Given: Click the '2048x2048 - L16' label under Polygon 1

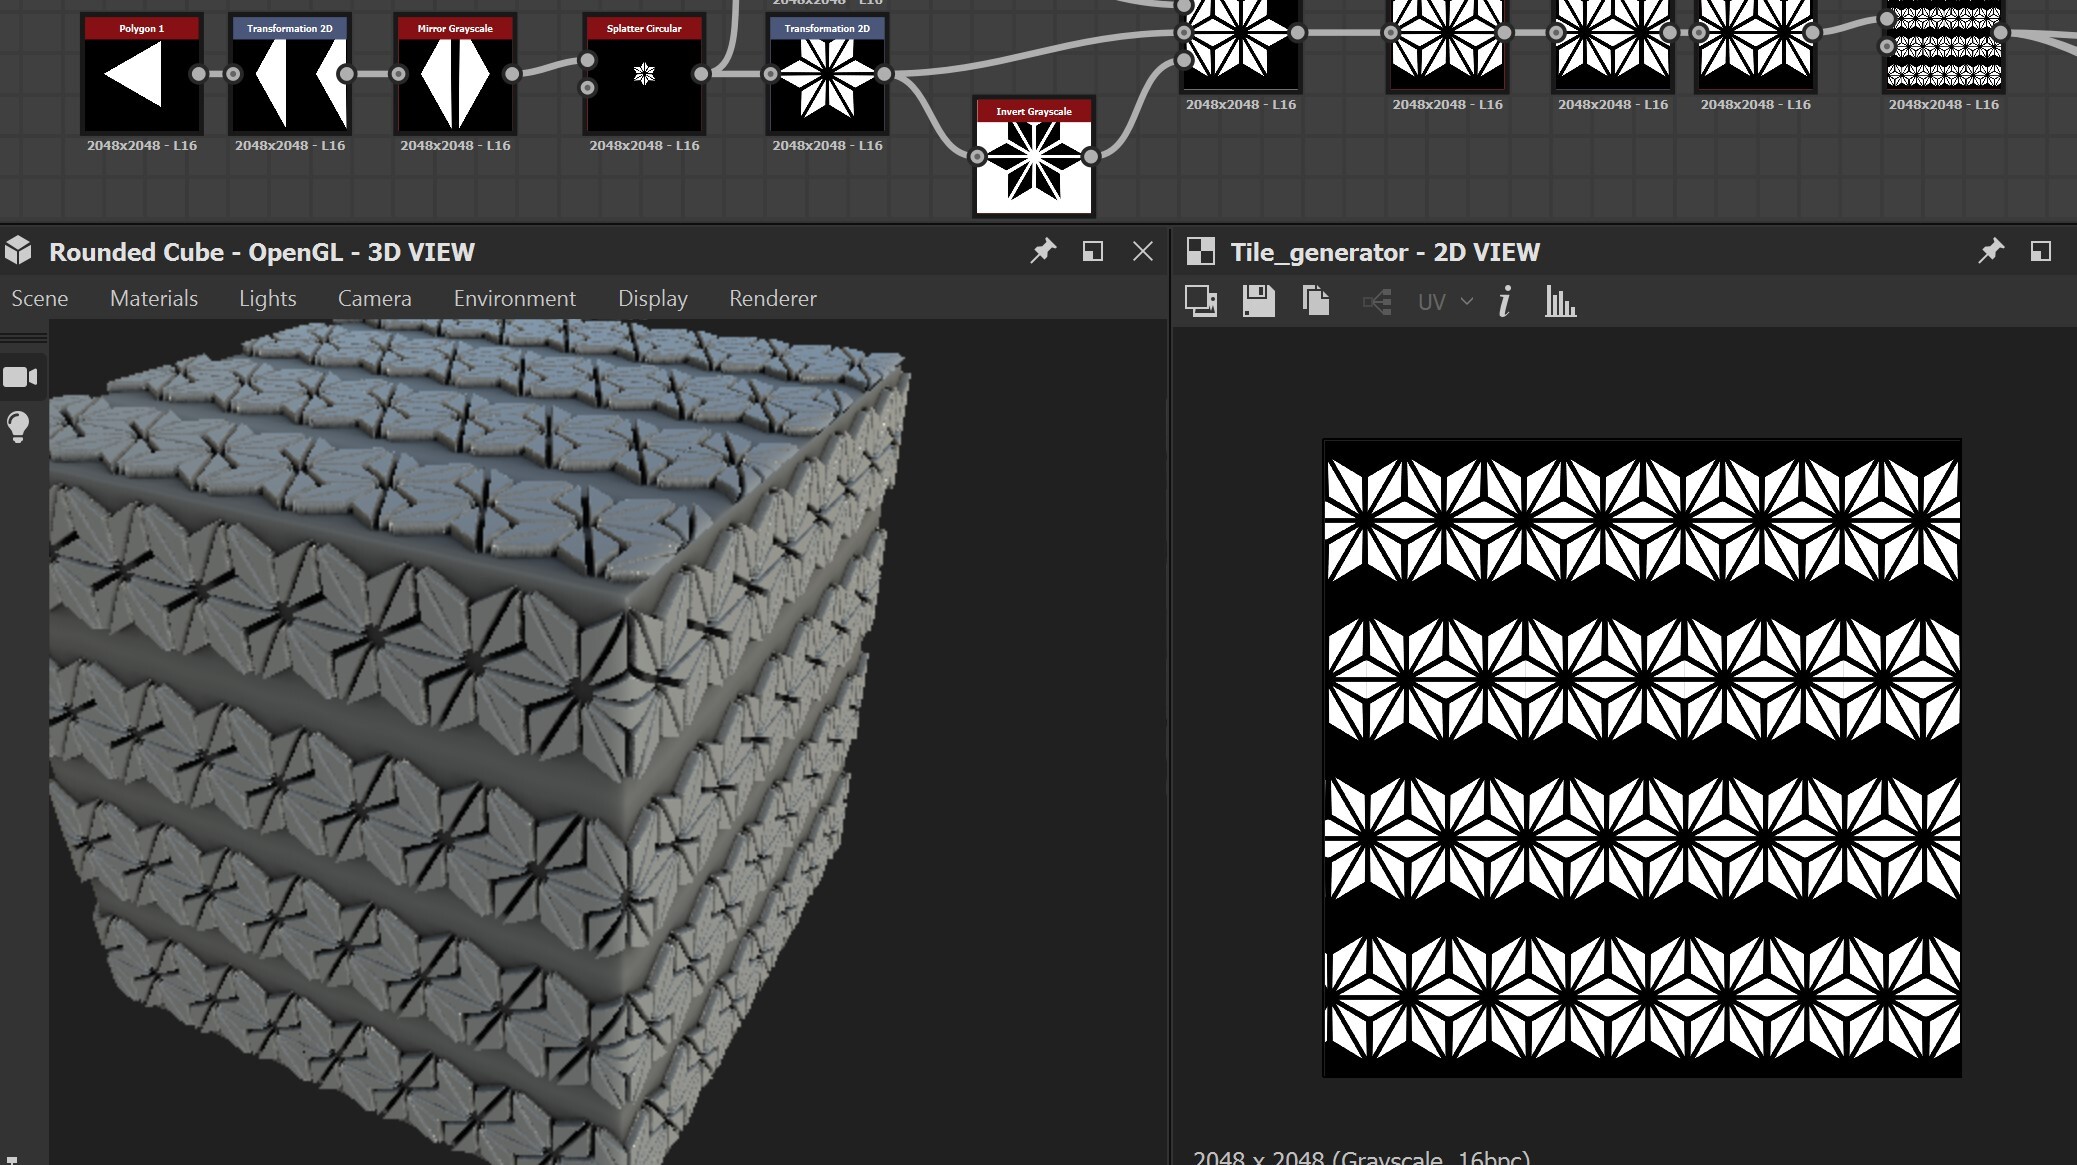Looking at the screenshot, I should (x=141, y=146).
